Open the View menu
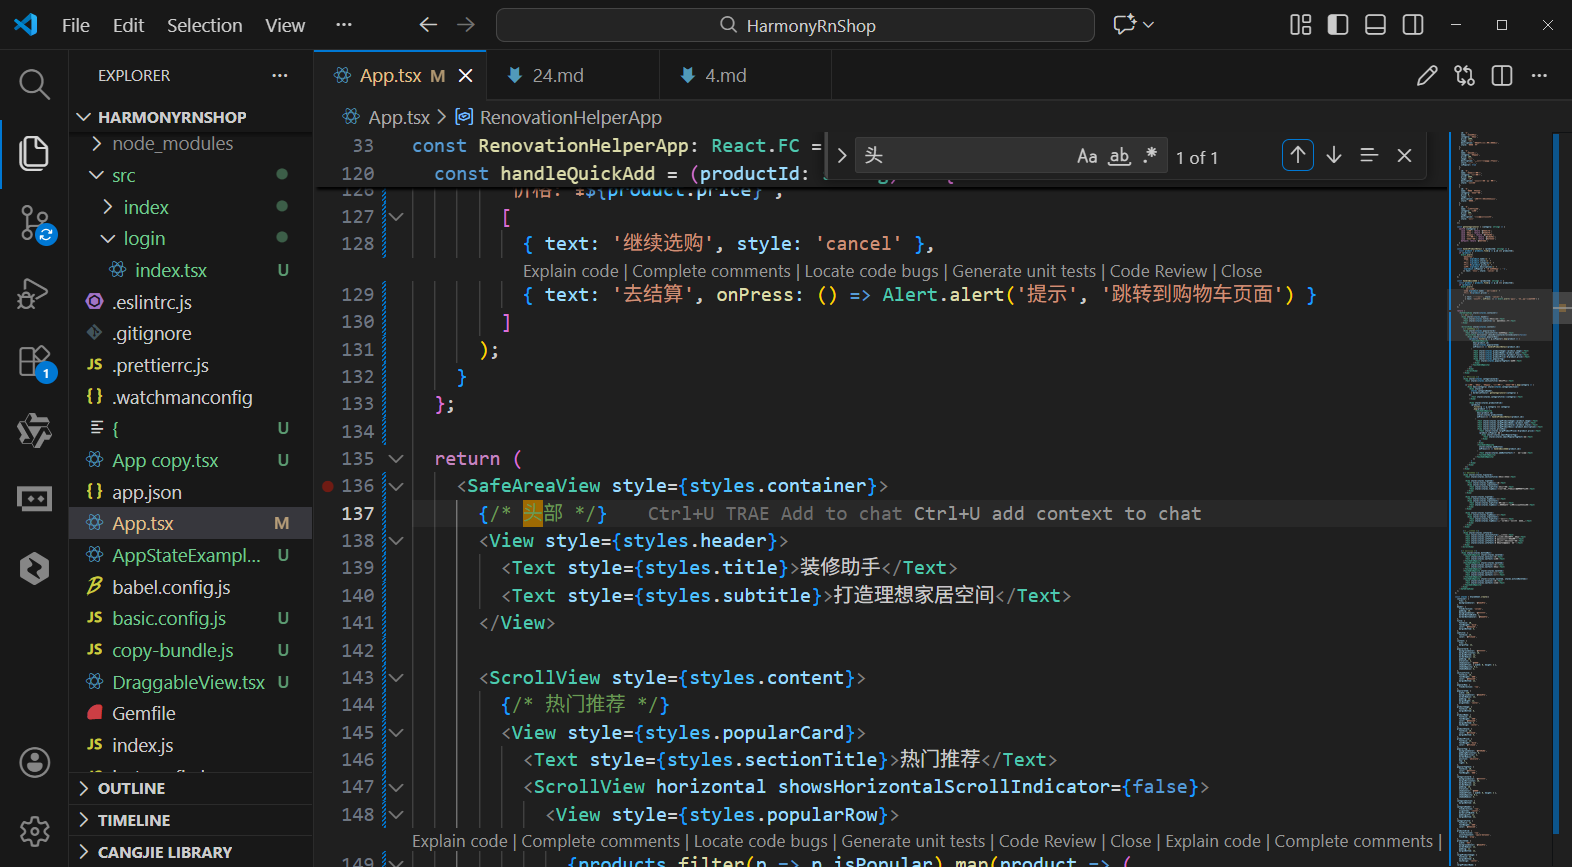 click(x=285, y=25)
